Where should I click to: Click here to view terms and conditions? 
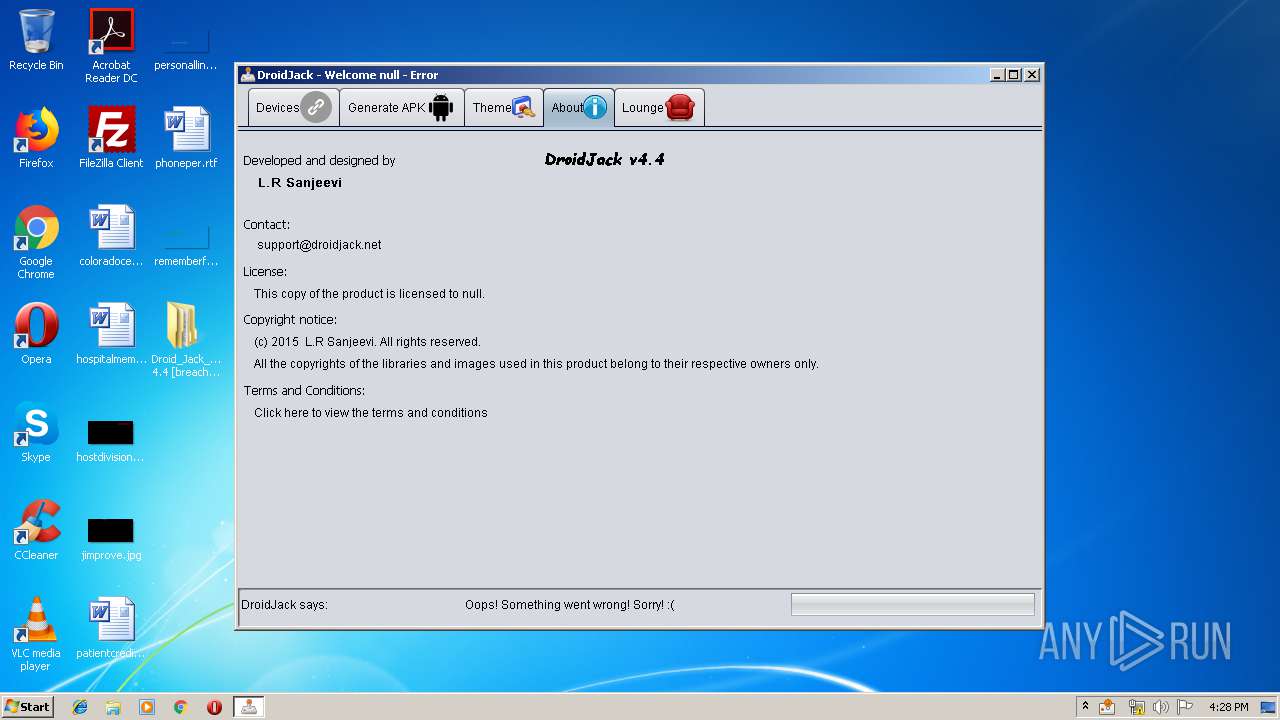371,412
